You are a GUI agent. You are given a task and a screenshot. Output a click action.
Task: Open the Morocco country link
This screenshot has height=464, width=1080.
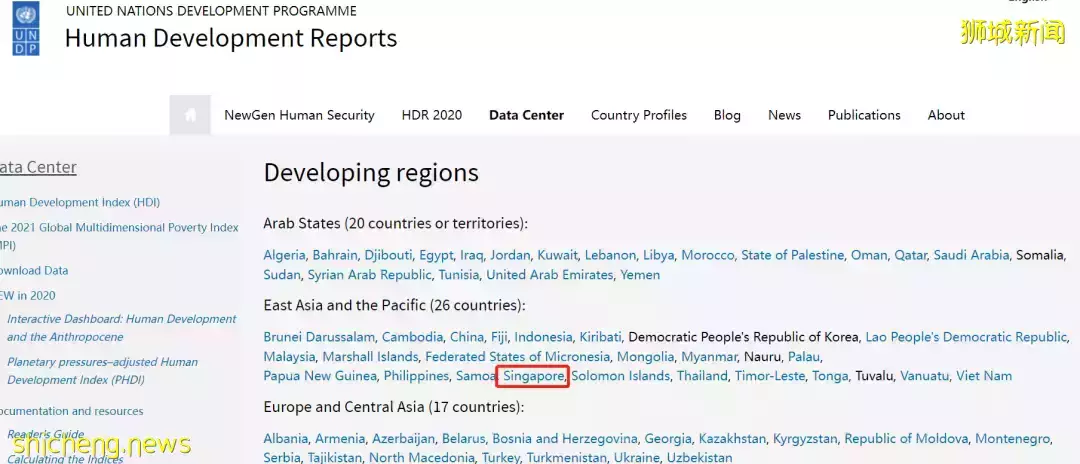(x=707, y=255)
